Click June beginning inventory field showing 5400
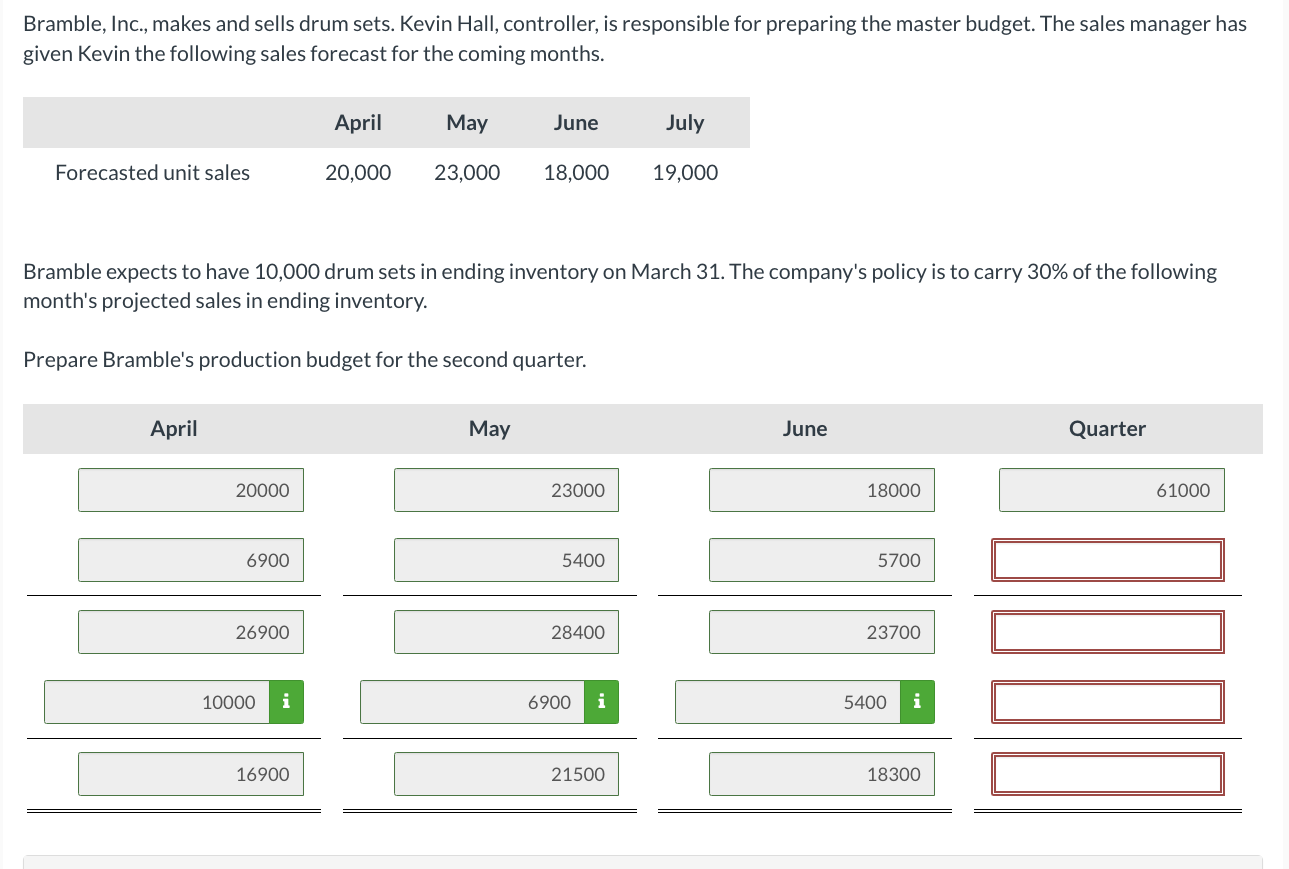The height and width of the screenshot is (869, 1289). point(789,702)
